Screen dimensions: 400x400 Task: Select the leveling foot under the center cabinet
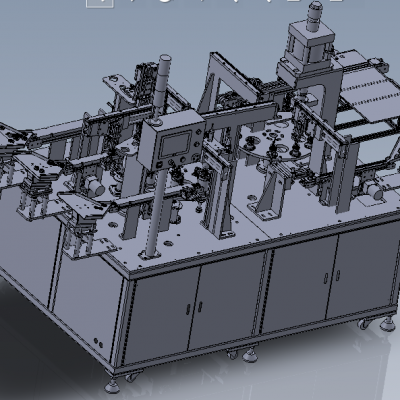(250, 356)
